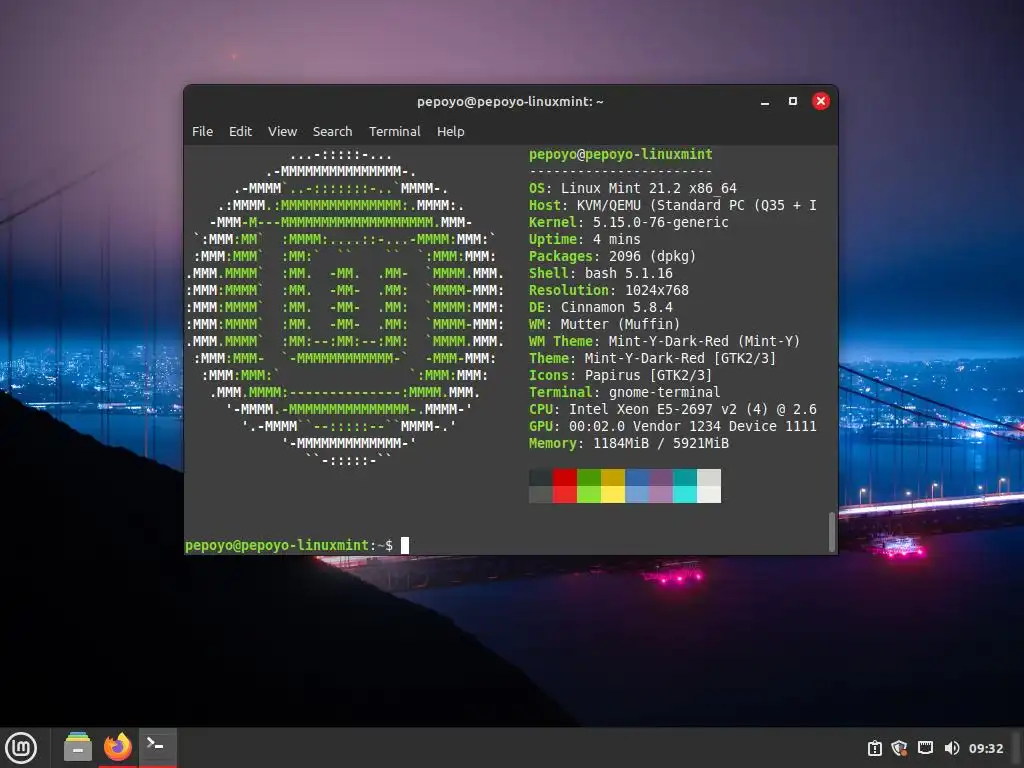Select the Terminal taskbar button

(x=157, y=746)
